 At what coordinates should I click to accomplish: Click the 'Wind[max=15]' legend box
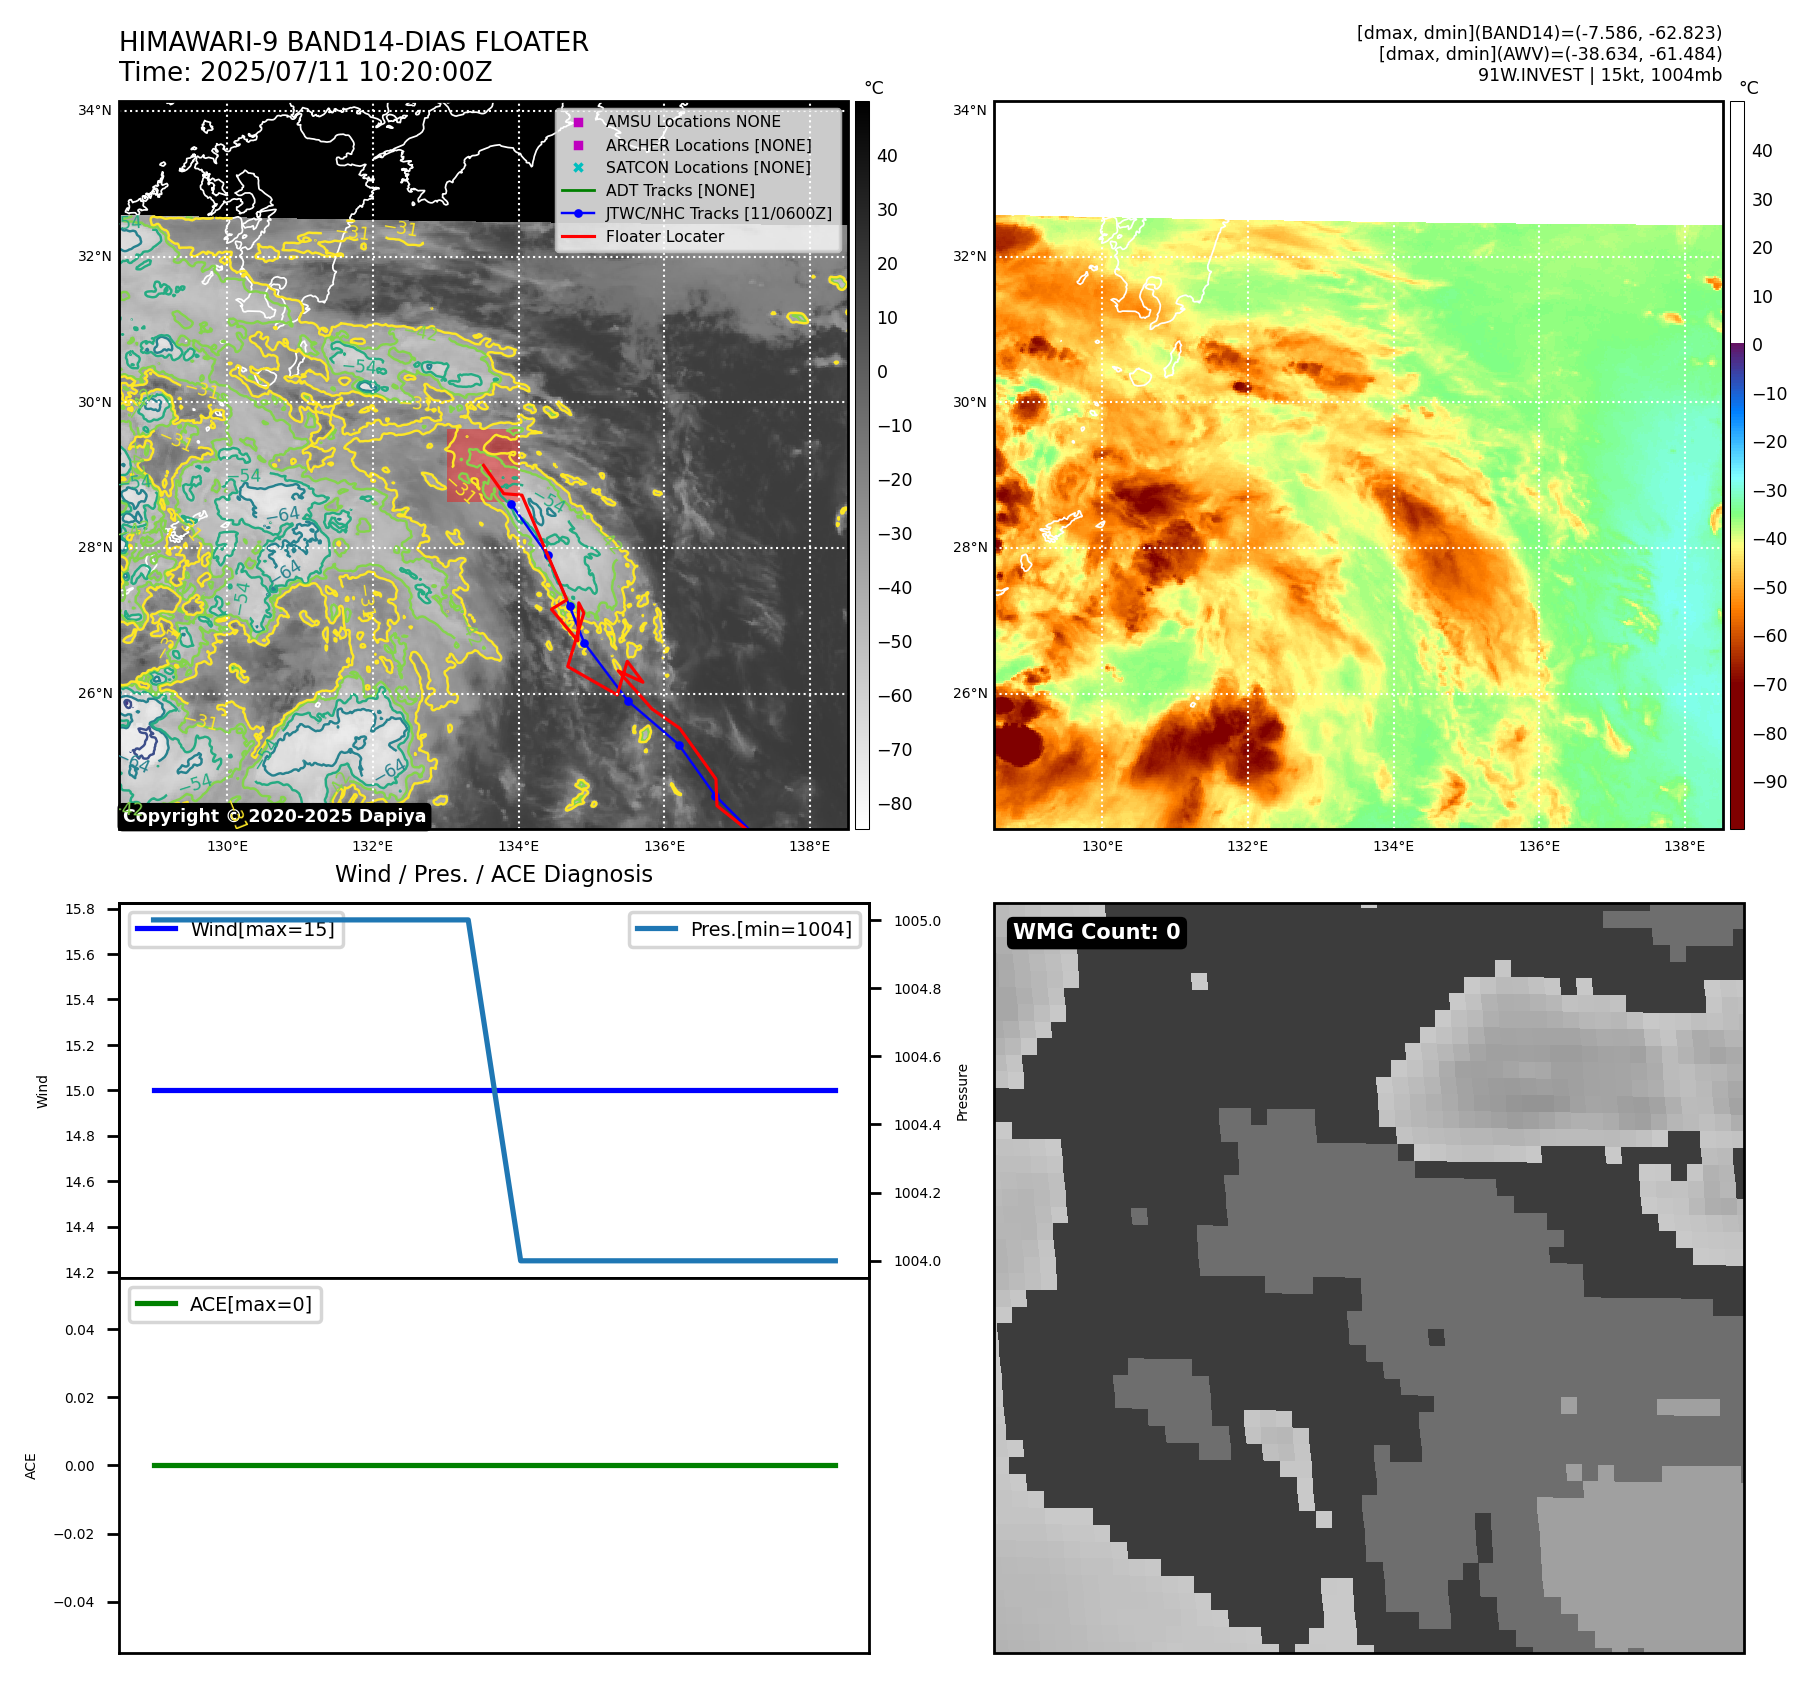click(x=237, y=930)
